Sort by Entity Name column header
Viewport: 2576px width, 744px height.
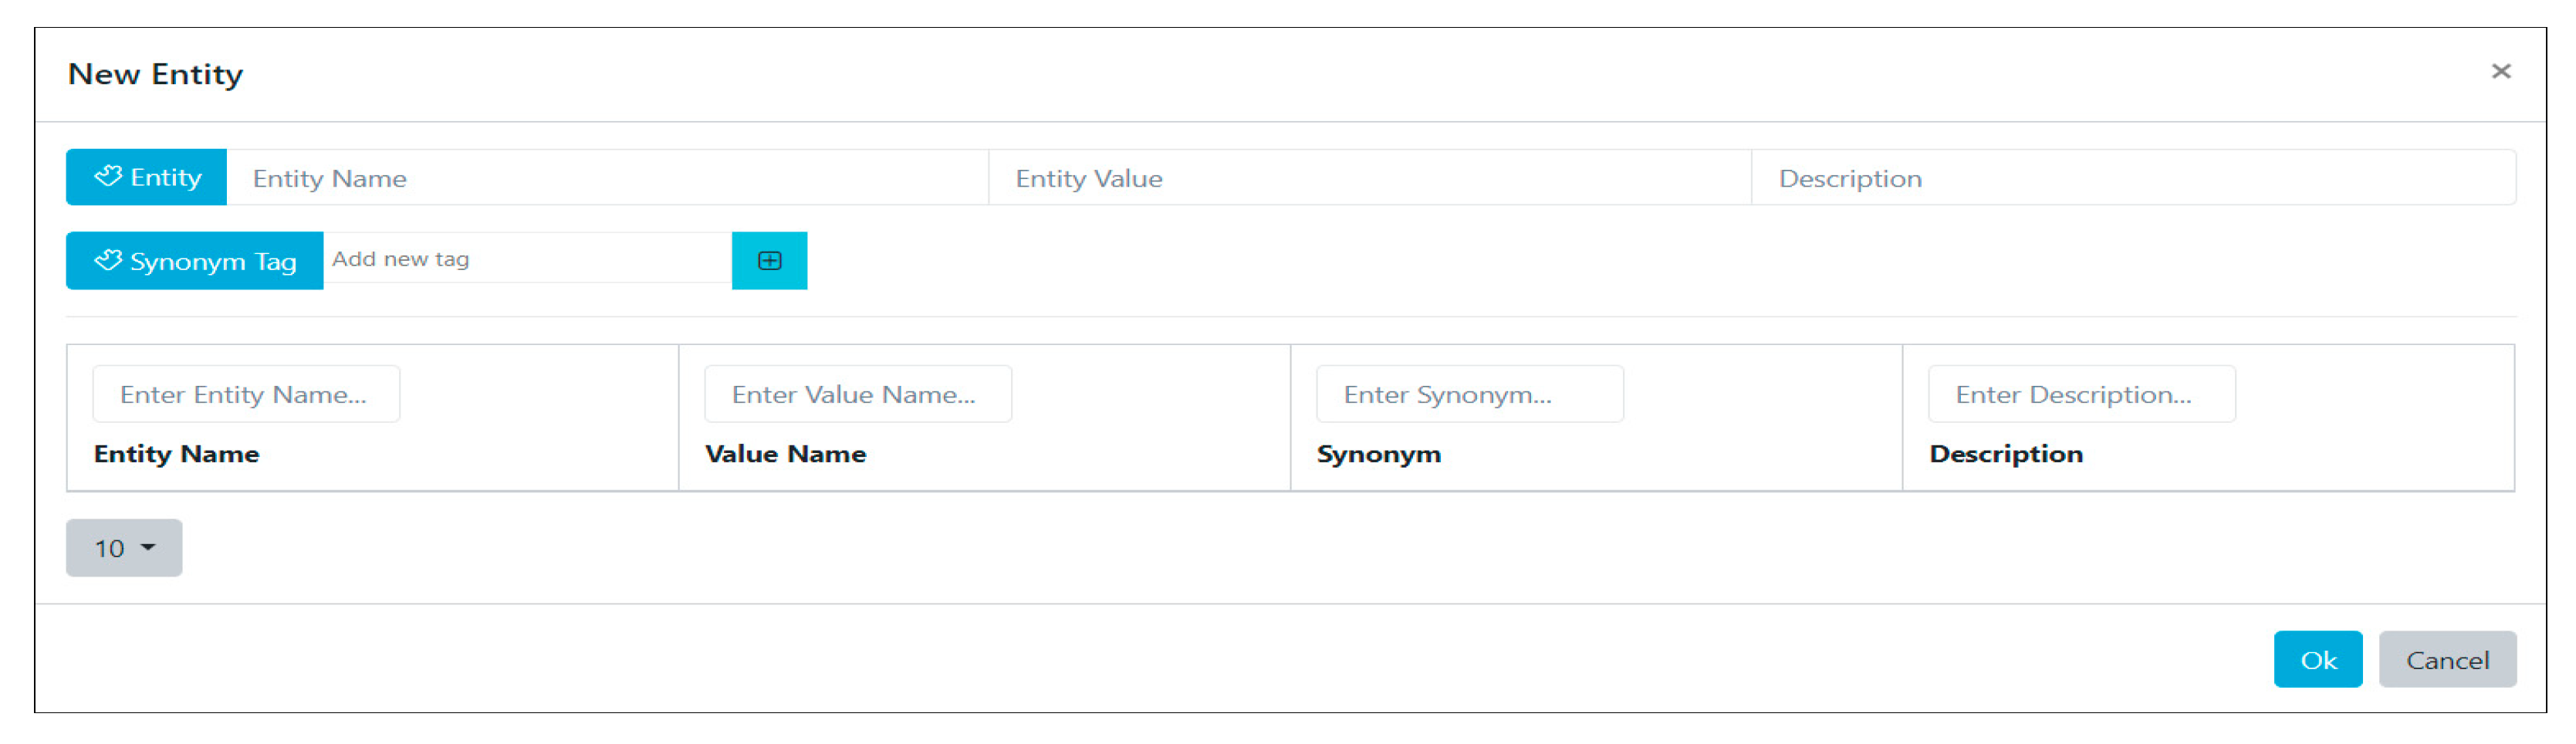(x=177, y=454)
